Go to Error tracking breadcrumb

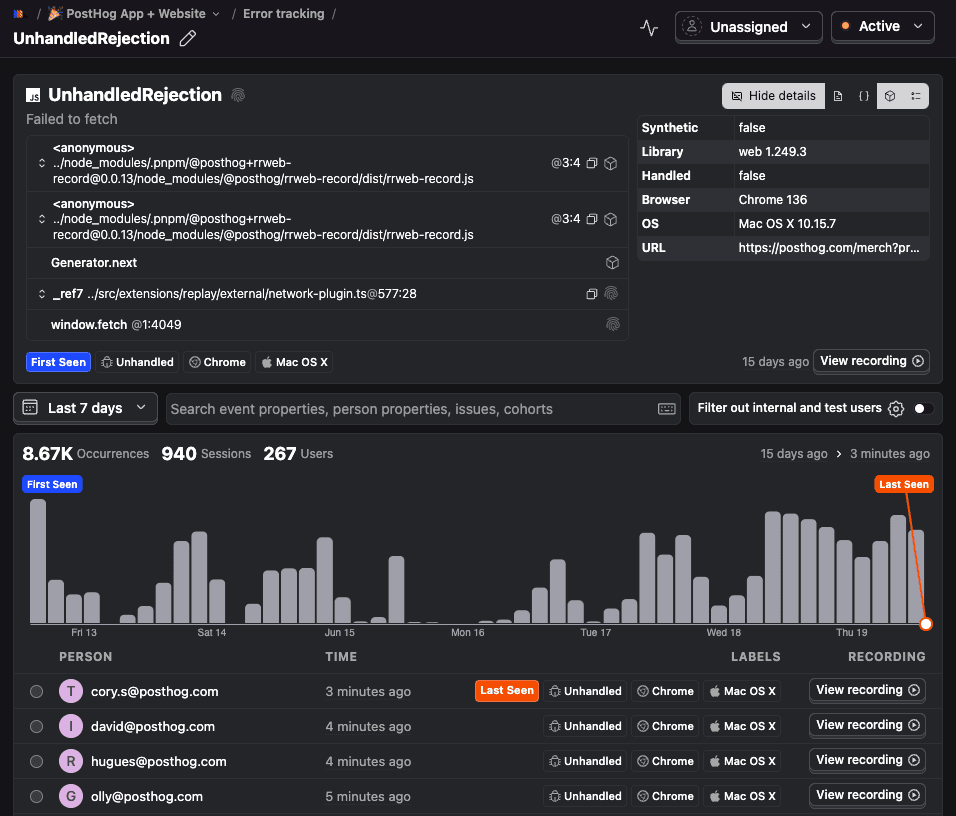point(284,13)
